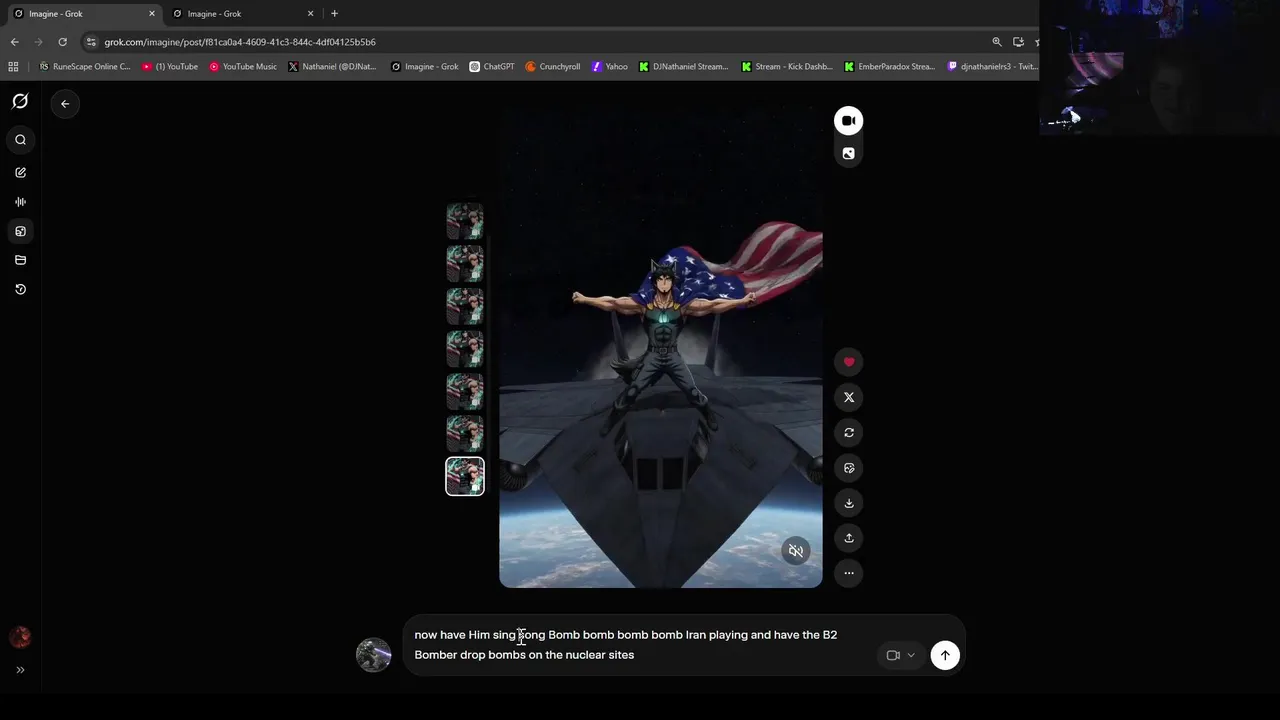Open the Imagine icon in the sidebar
The width and height of the screenshot is (1280, 720).
tap(20, 231)
